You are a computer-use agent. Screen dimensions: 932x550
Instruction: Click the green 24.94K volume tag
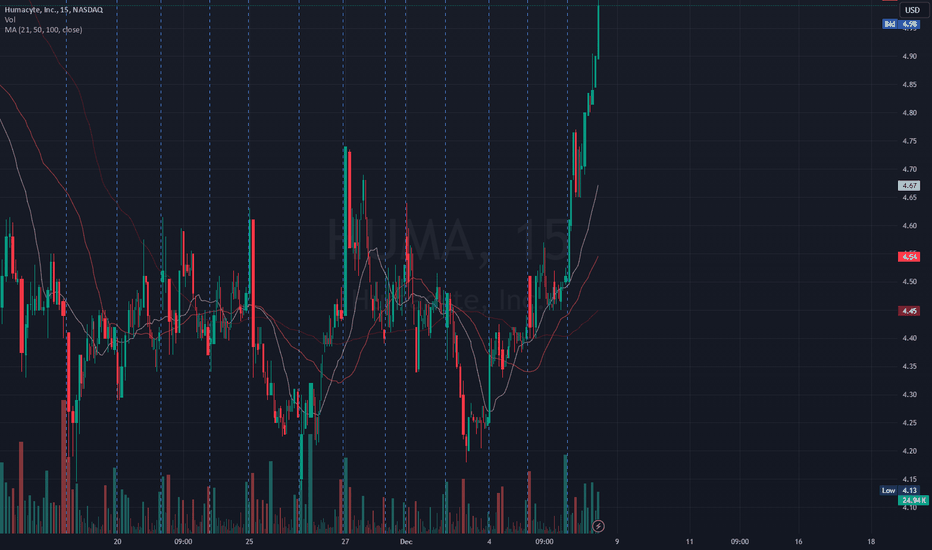(x=912, y=501)
